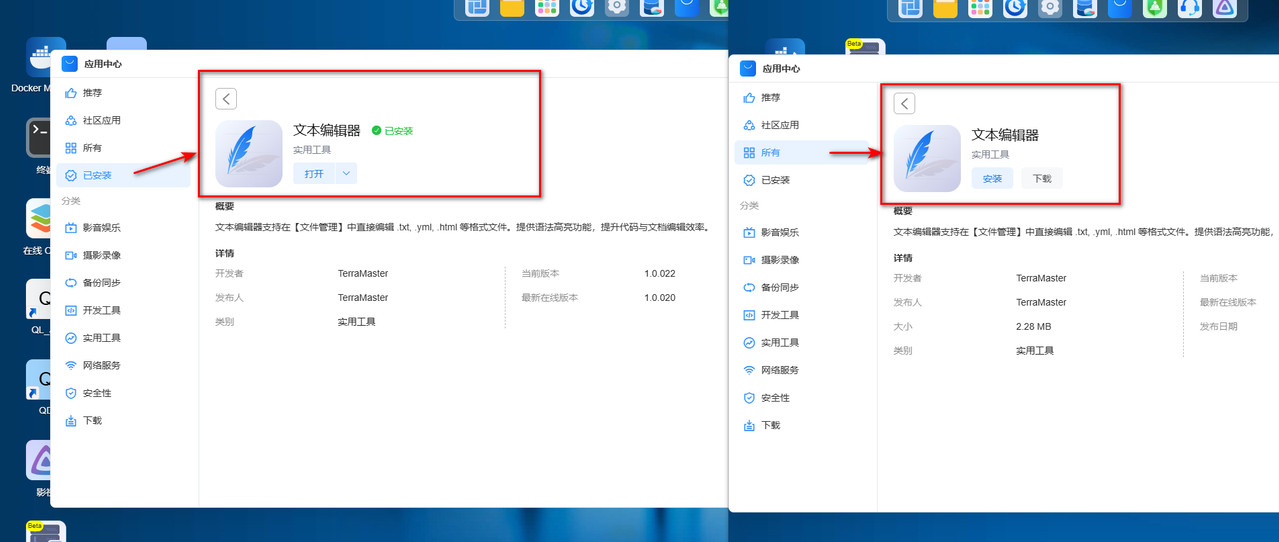This screenshot has width=1279, height=542.
Task: Select 已安装 in right App Center sidebar
Action: coord(802,180)
